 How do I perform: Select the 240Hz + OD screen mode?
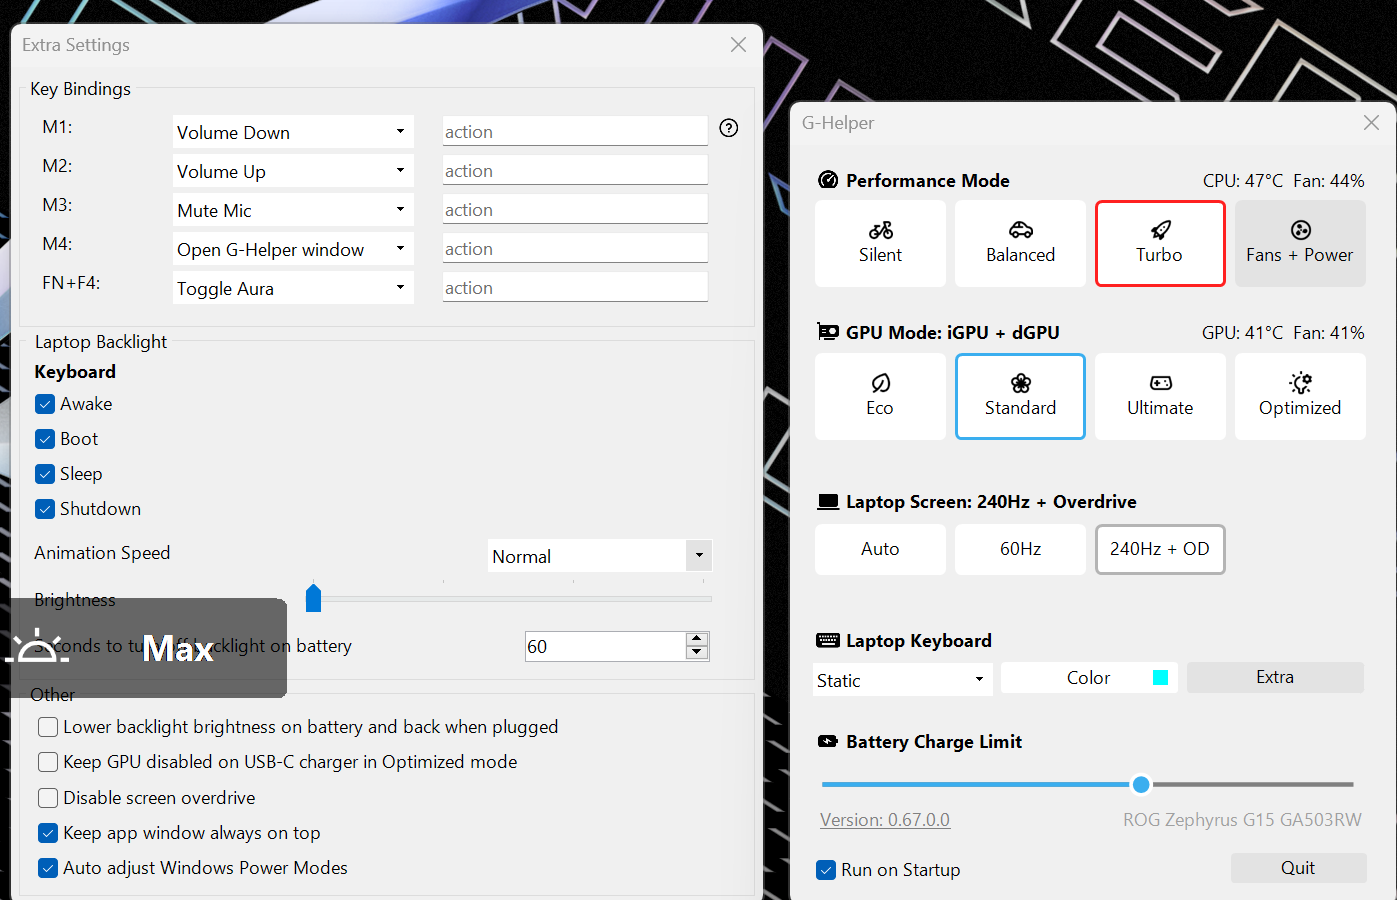[1160, 549]
